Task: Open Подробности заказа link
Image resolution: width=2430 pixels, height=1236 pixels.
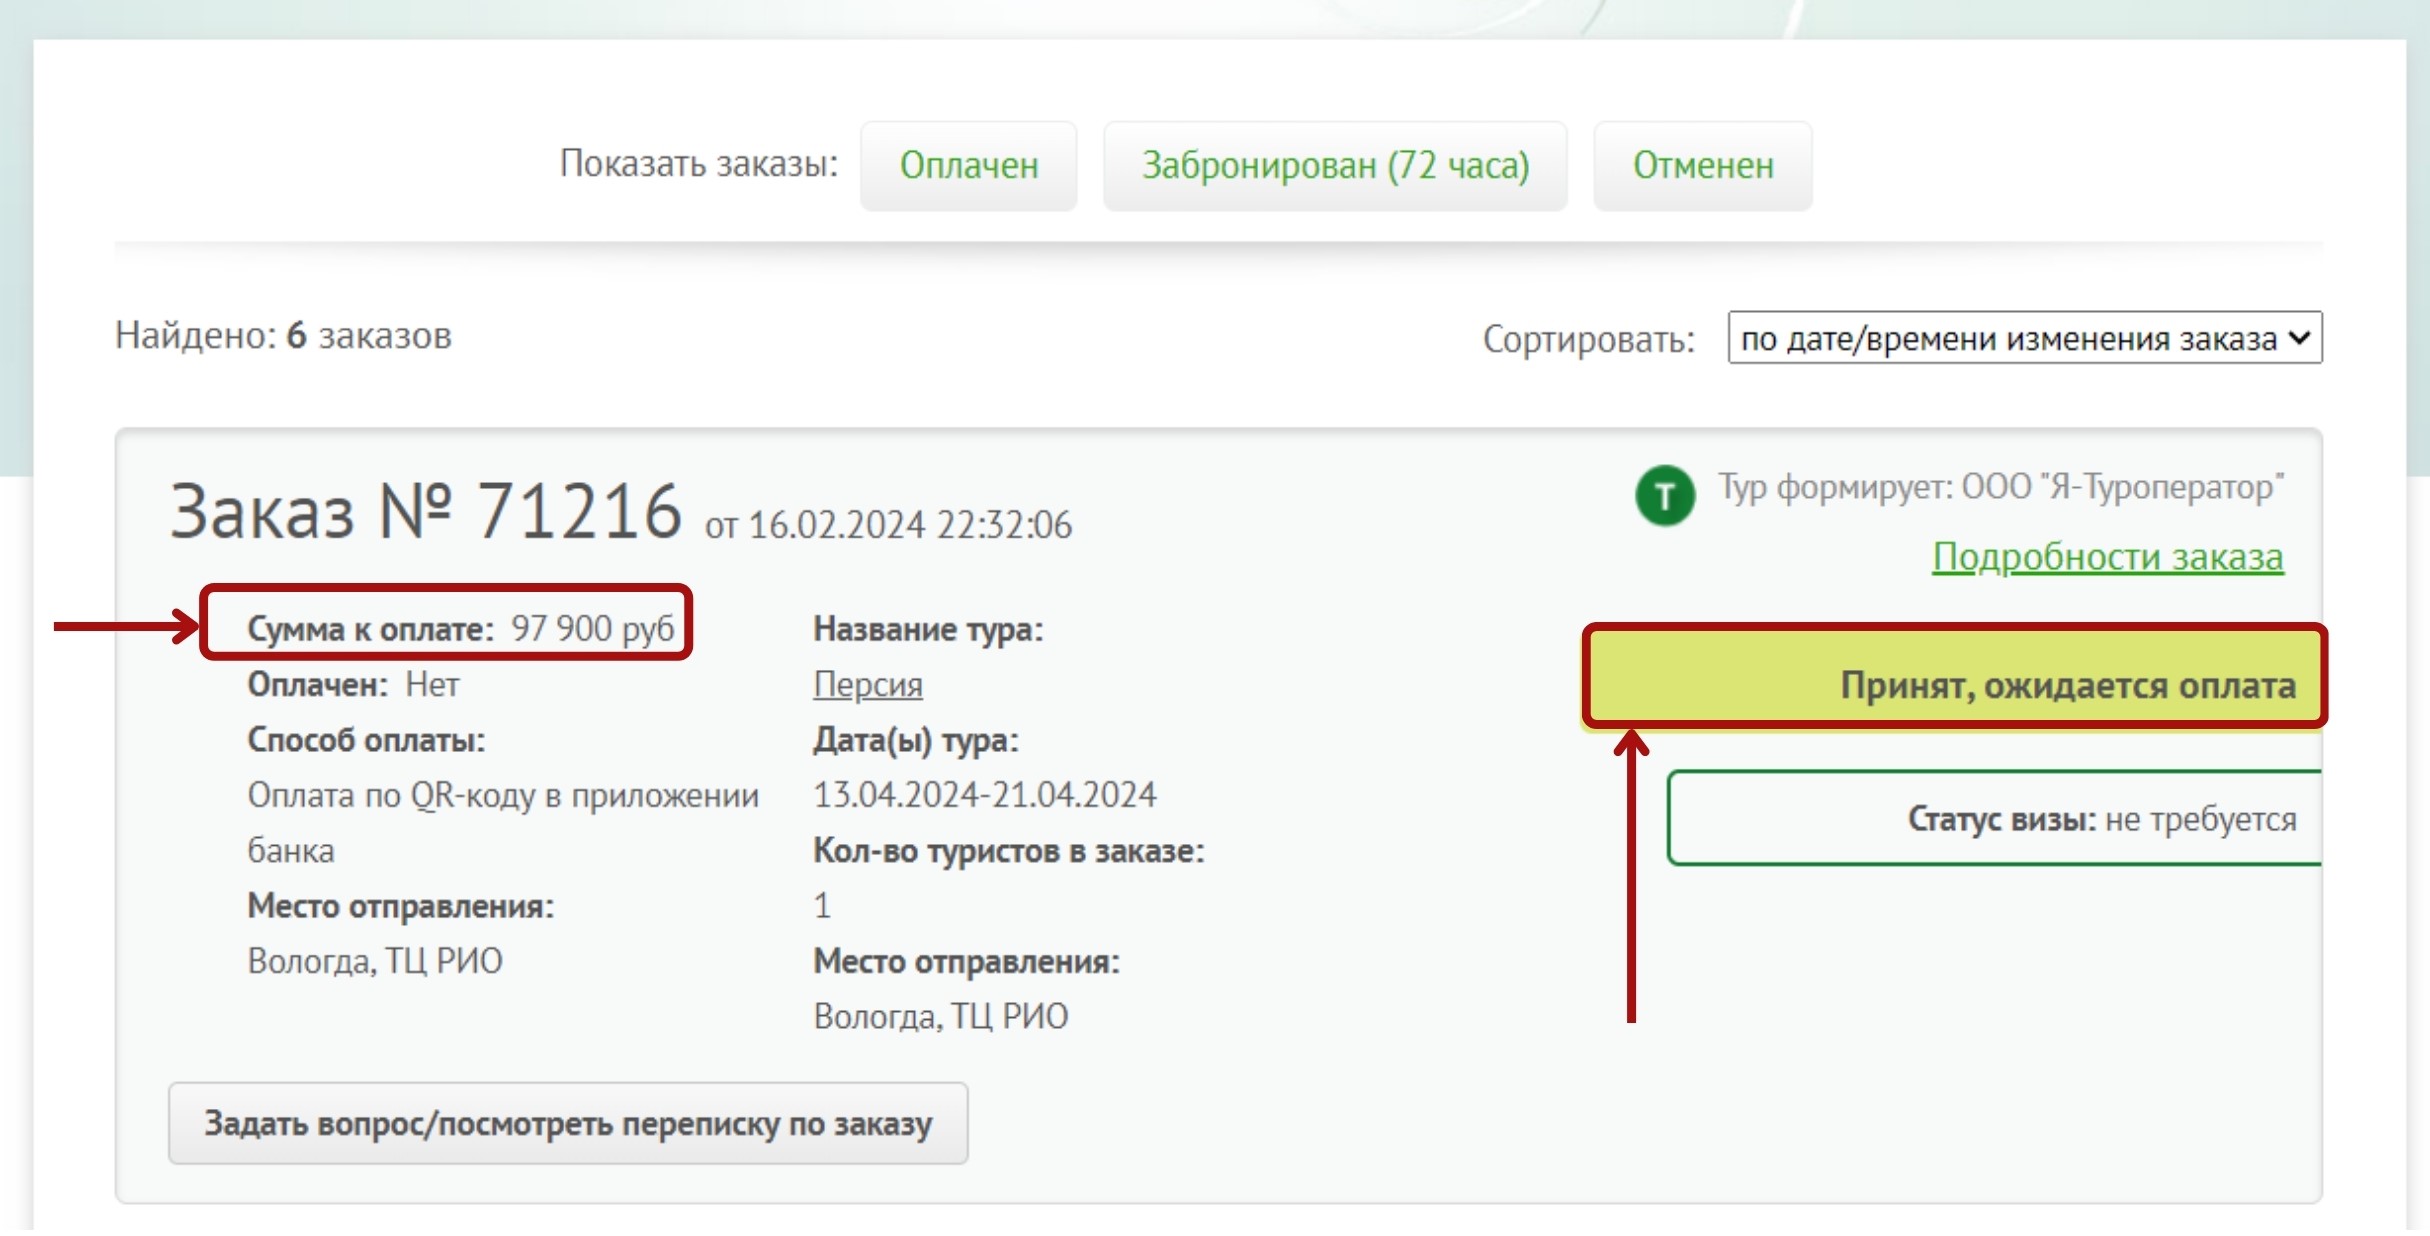Action: [2107, 556]
